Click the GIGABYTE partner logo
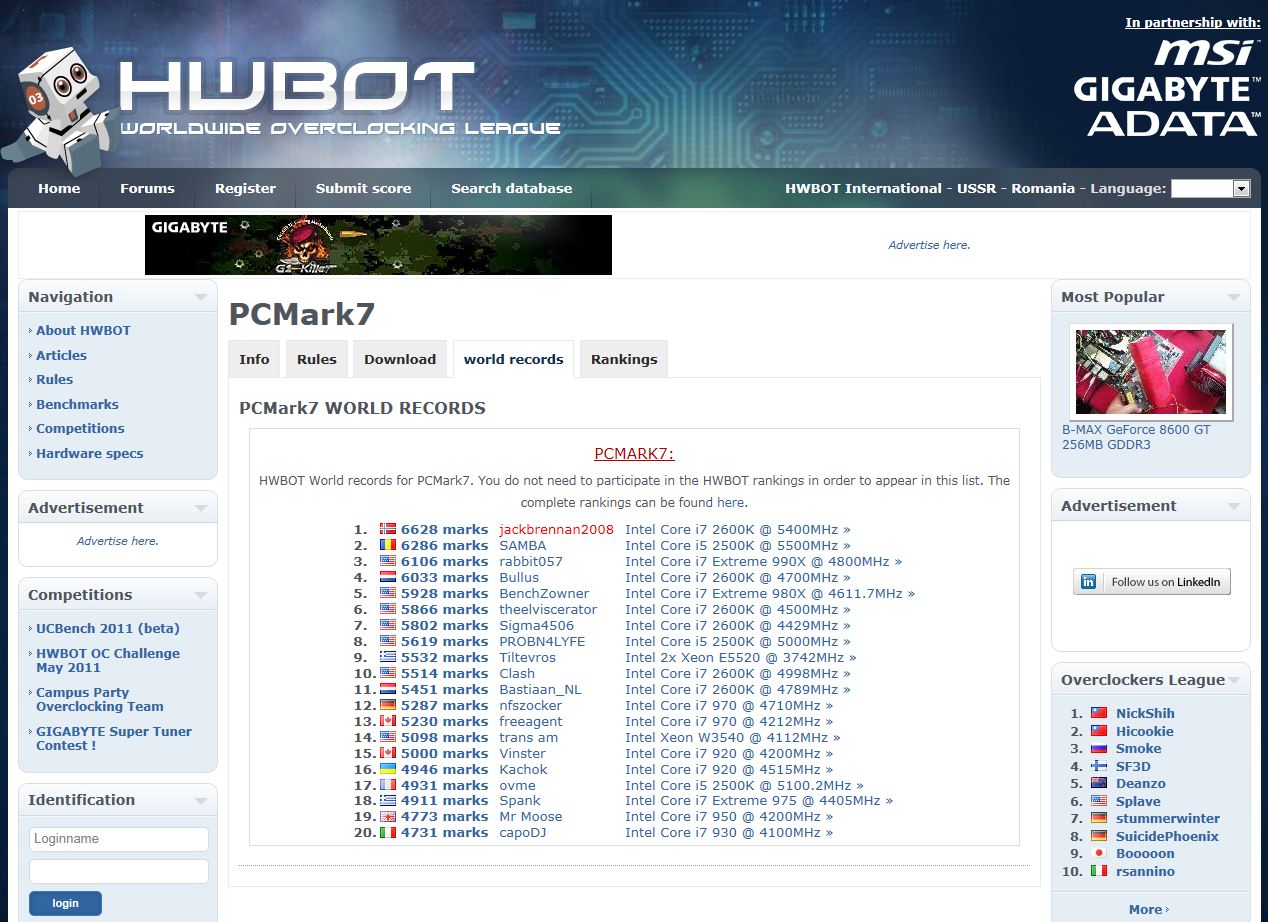The image size is (1268, 922). 1166,91
